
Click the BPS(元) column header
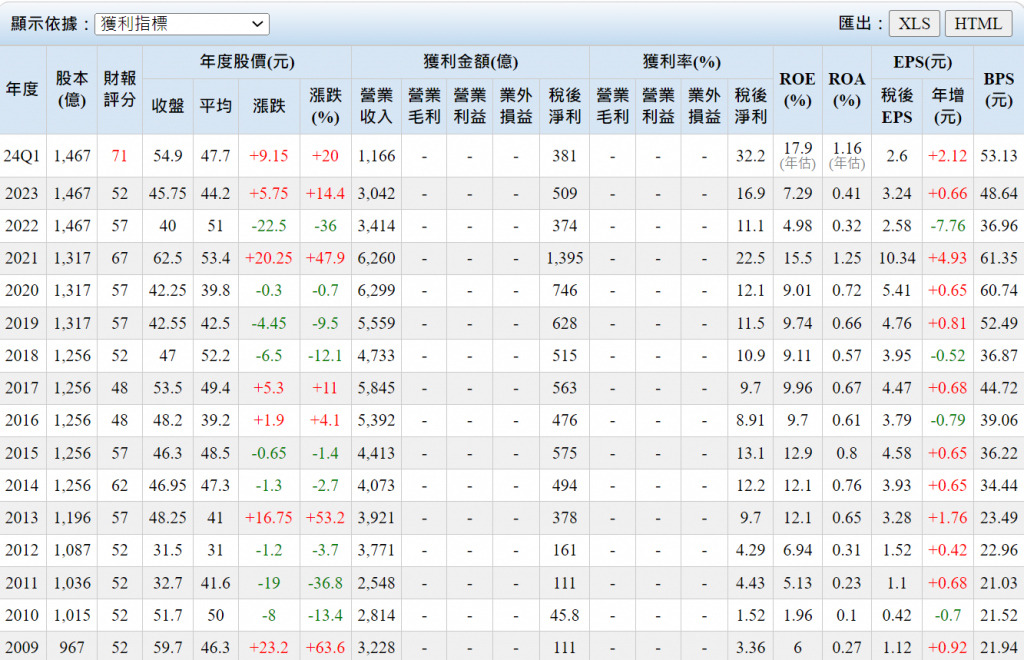998,89
